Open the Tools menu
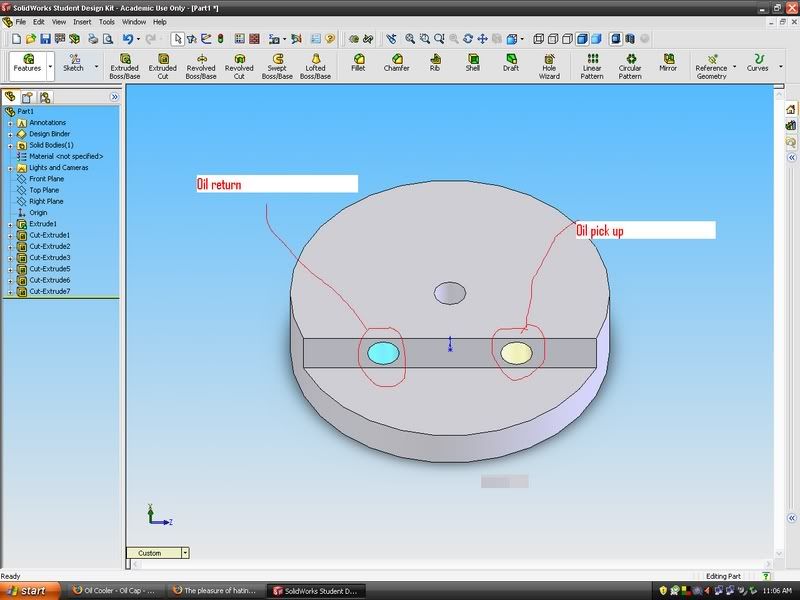 [x=106, y=21]
